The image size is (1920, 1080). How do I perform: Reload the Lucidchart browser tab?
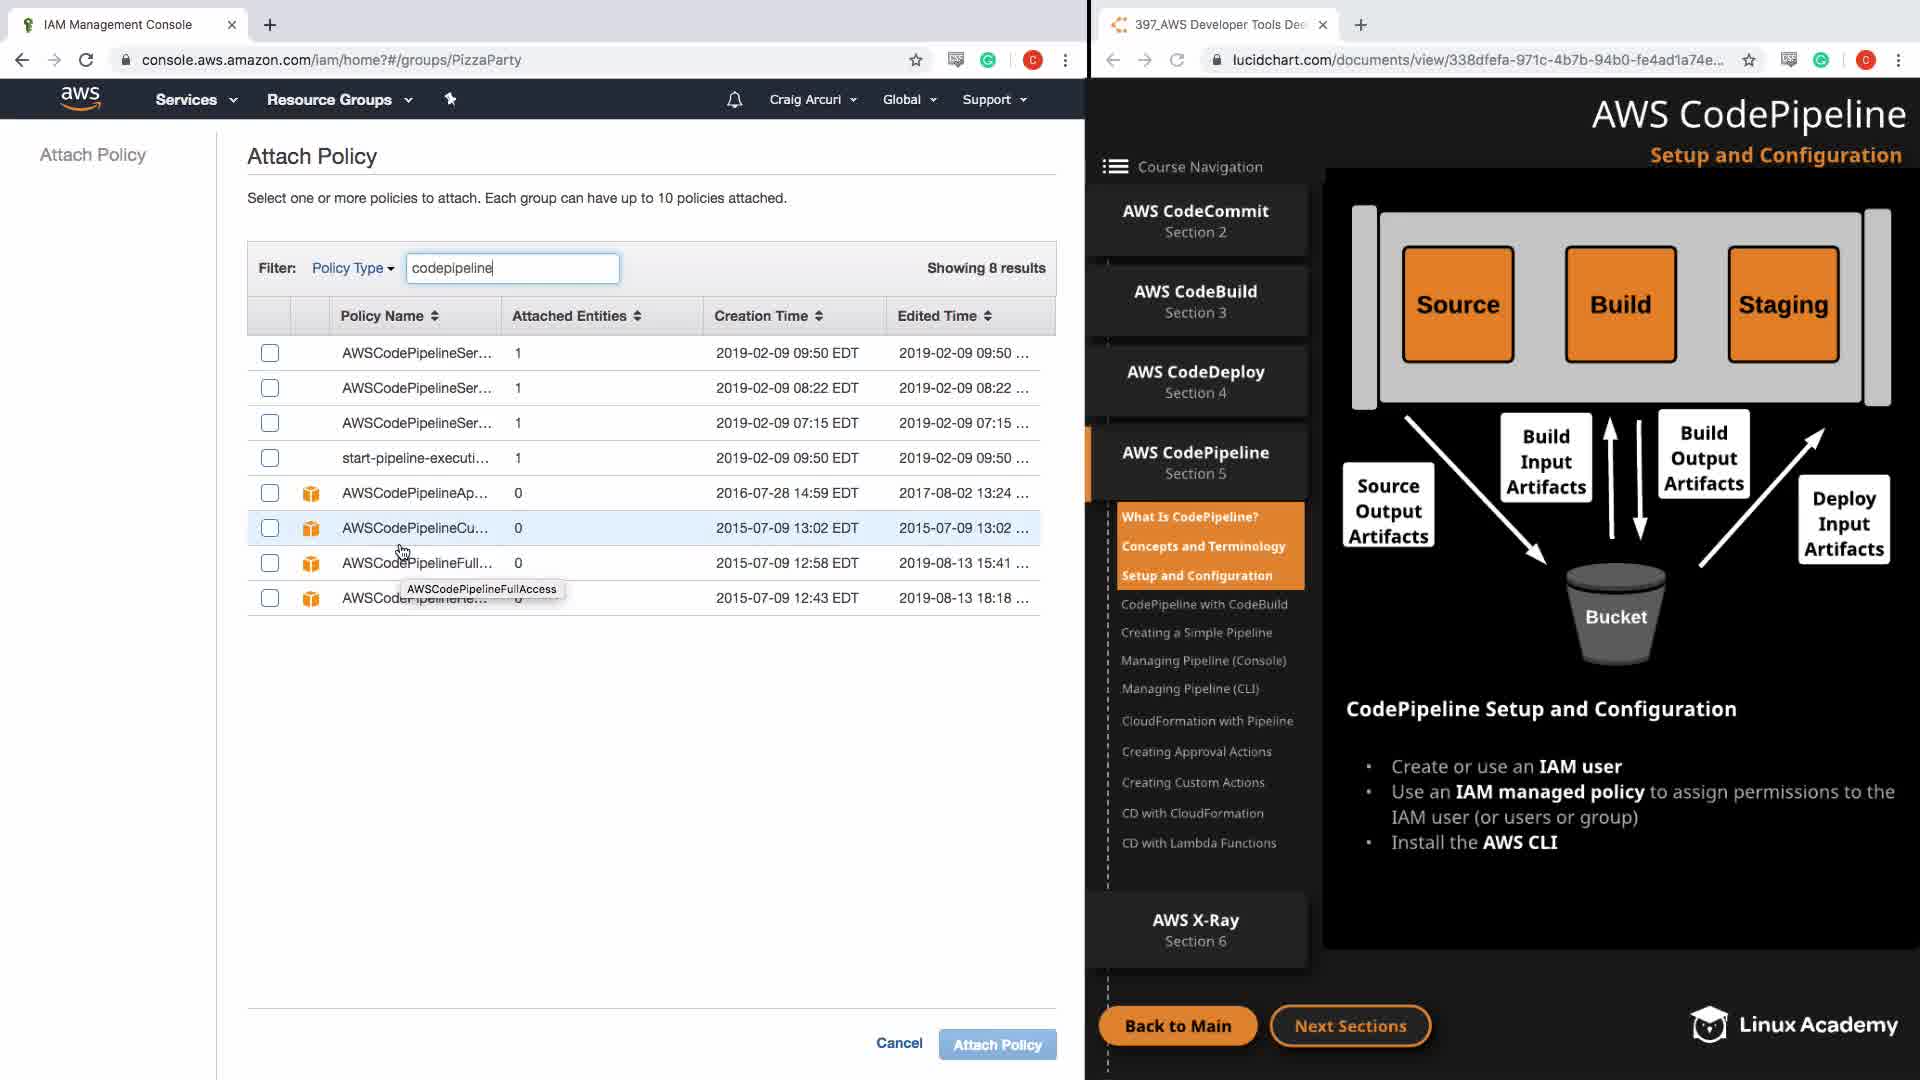(1177, 60)
